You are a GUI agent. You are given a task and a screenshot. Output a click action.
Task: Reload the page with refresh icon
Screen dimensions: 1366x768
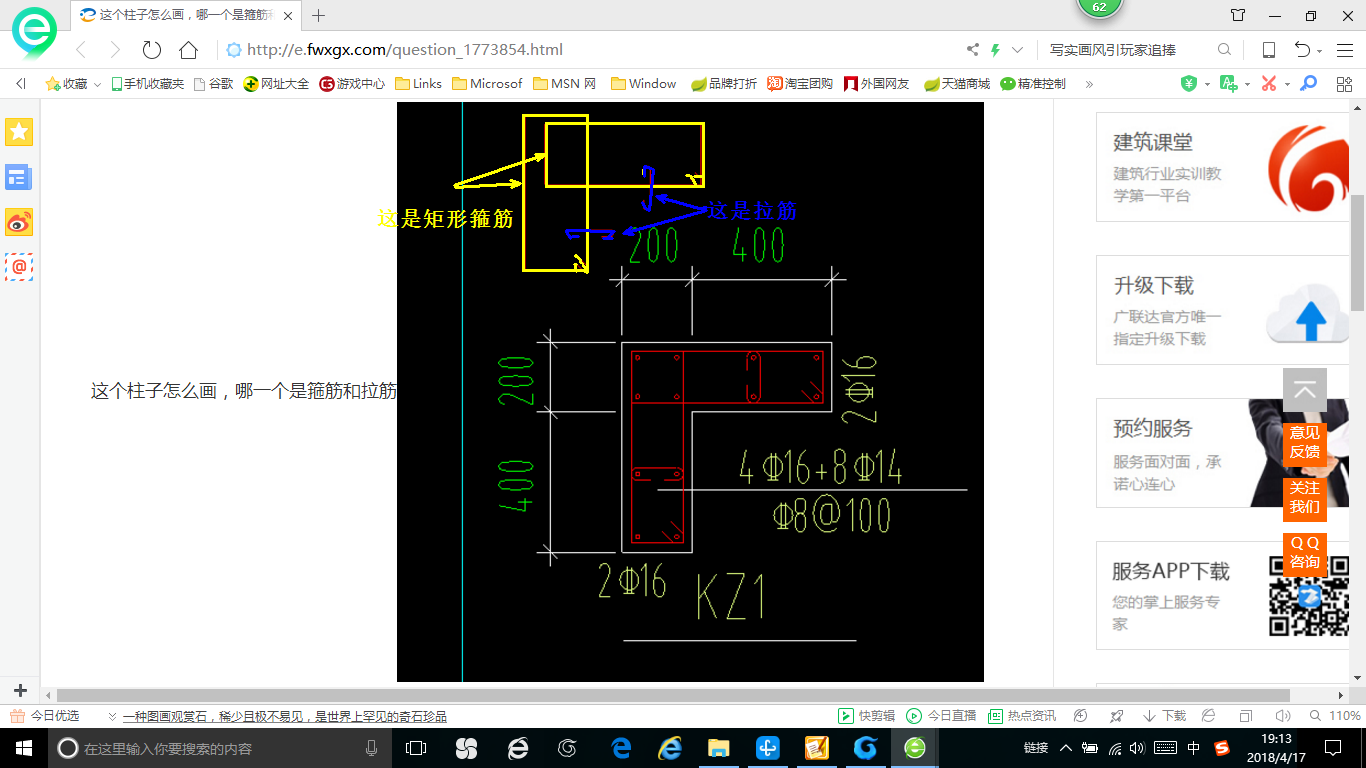pyautogui.click(x=152, y=50)
